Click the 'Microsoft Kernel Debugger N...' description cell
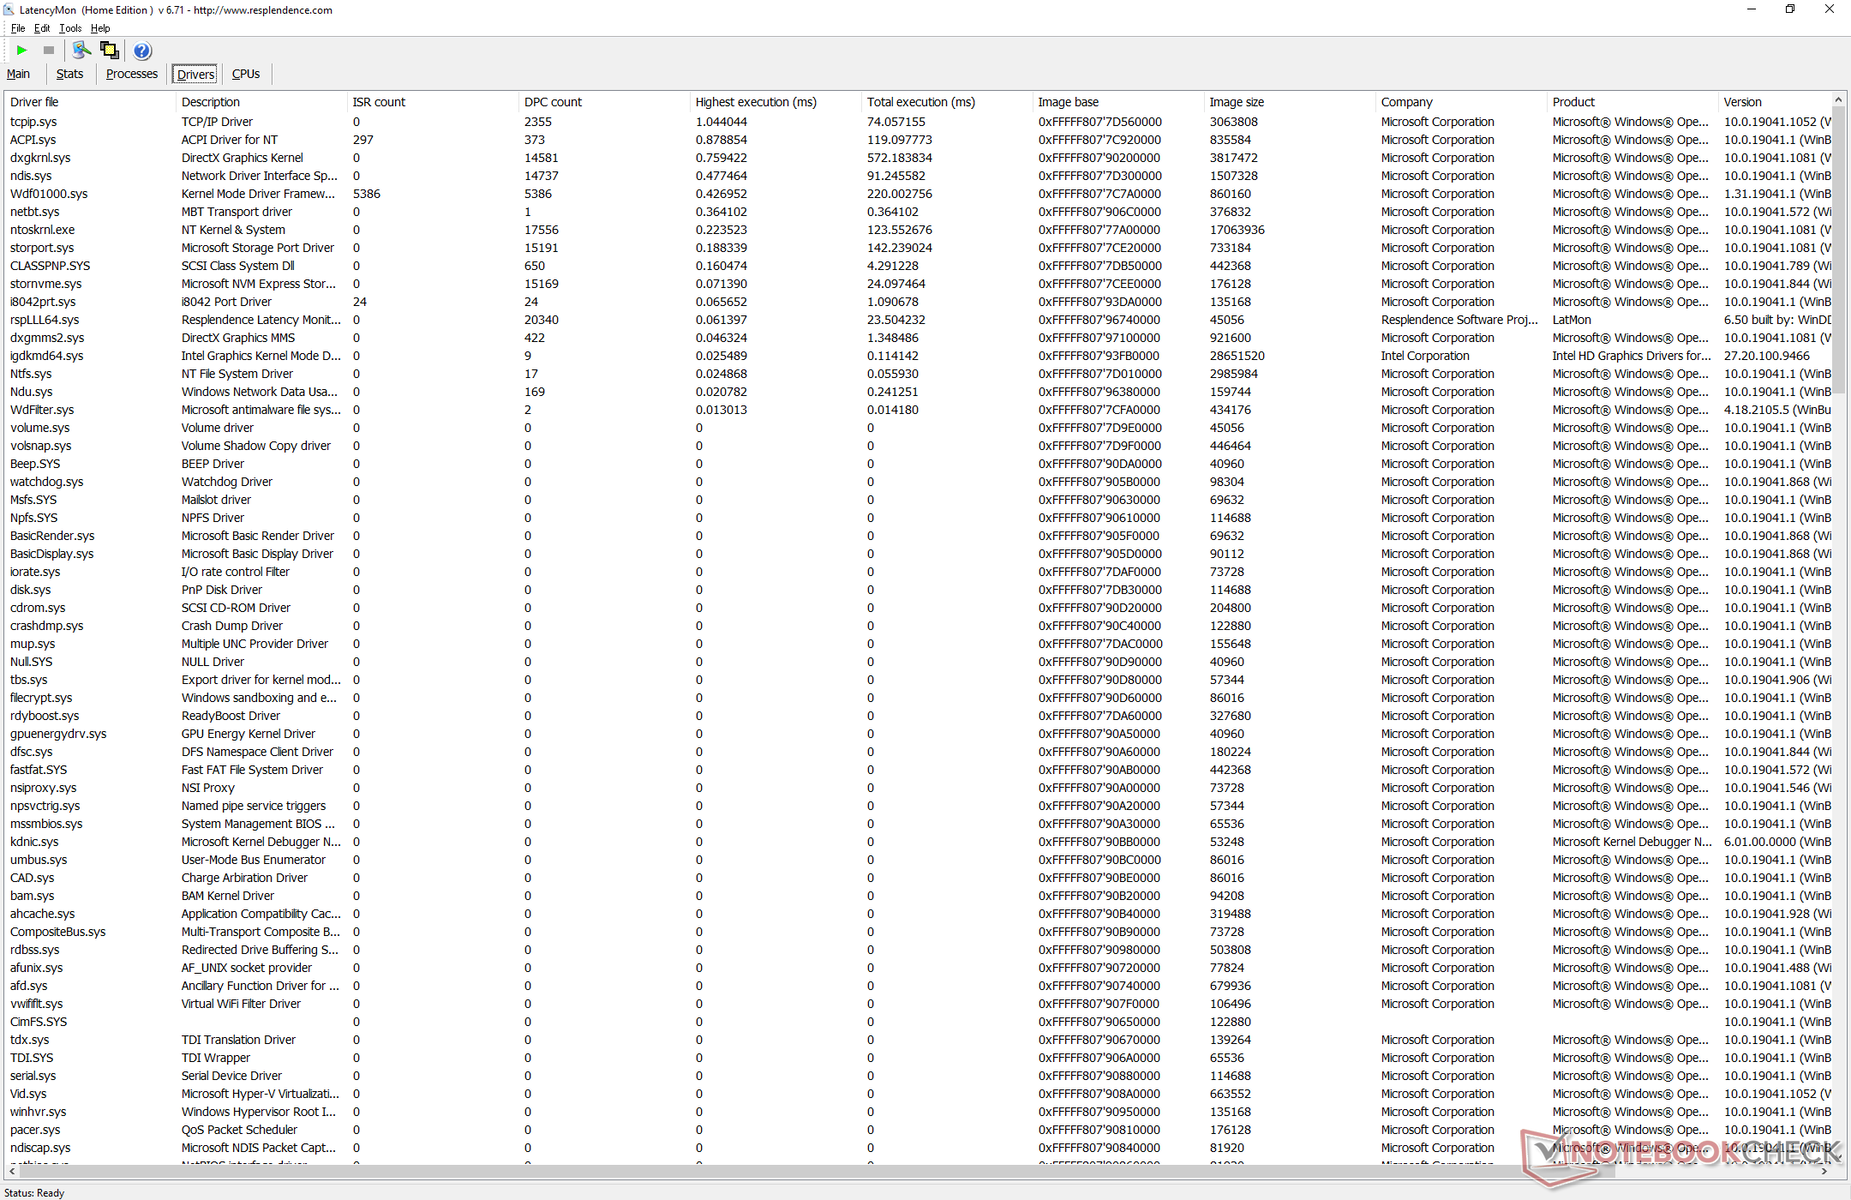Viewport: 1851px width, 1200px height. point(261,842)
